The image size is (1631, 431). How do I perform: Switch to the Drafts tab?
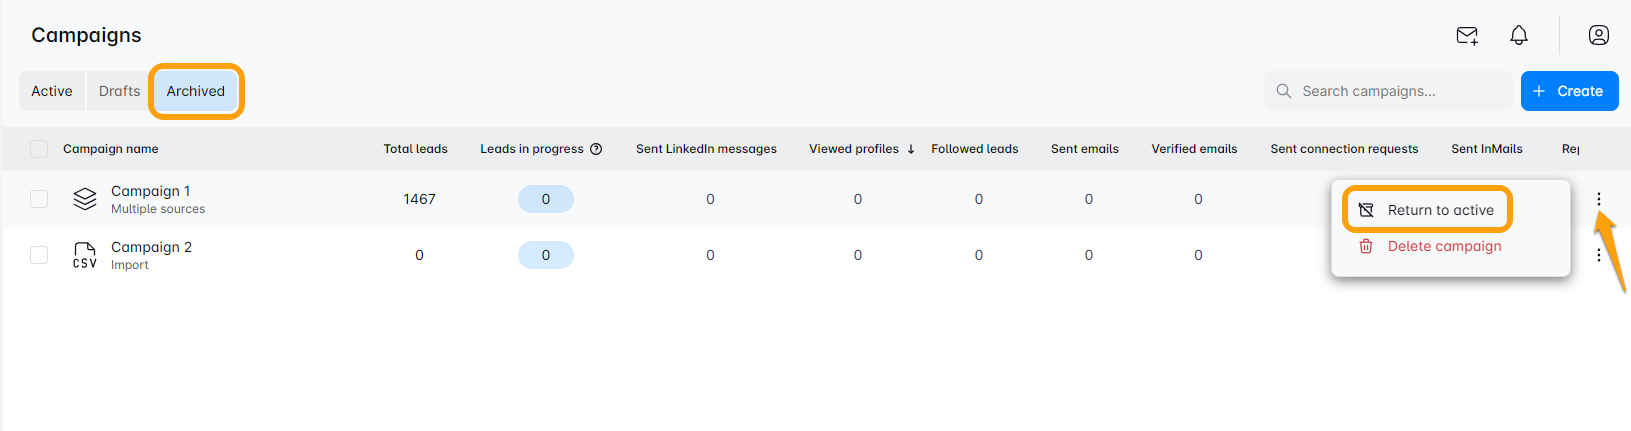(x=119, y=91)
